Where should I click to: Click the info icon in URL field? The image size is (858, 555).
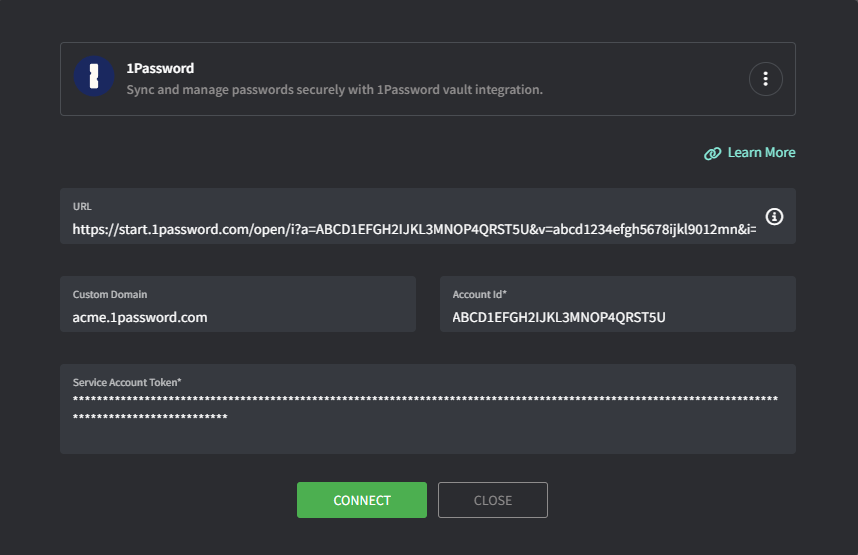(x=774, y=217)
